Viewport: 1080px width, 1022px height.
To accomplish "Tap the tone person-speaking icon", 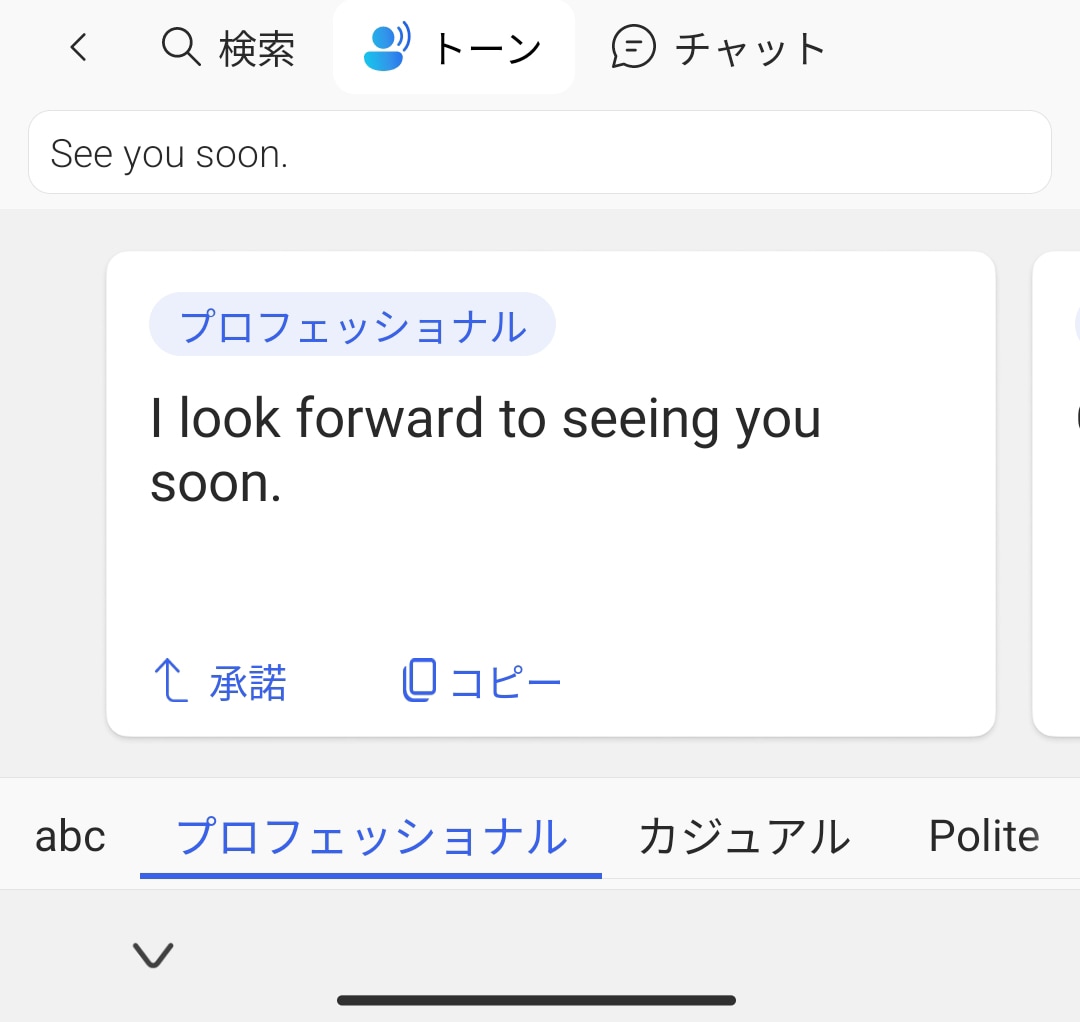I will coord(387,47).
